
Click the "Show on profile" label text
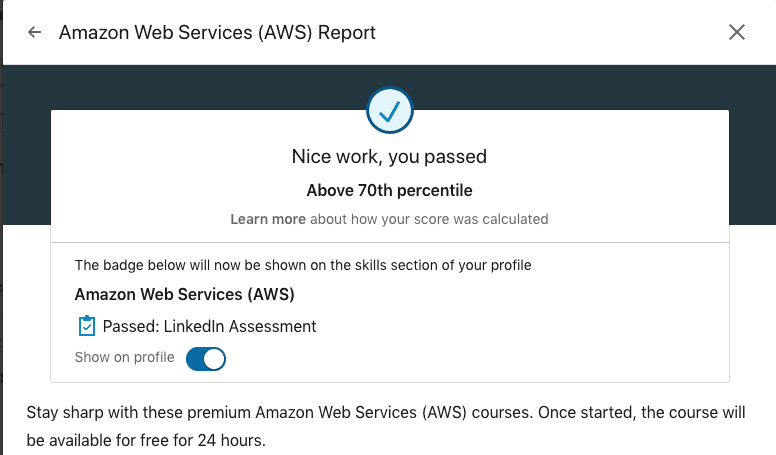(x=124, y=358)
